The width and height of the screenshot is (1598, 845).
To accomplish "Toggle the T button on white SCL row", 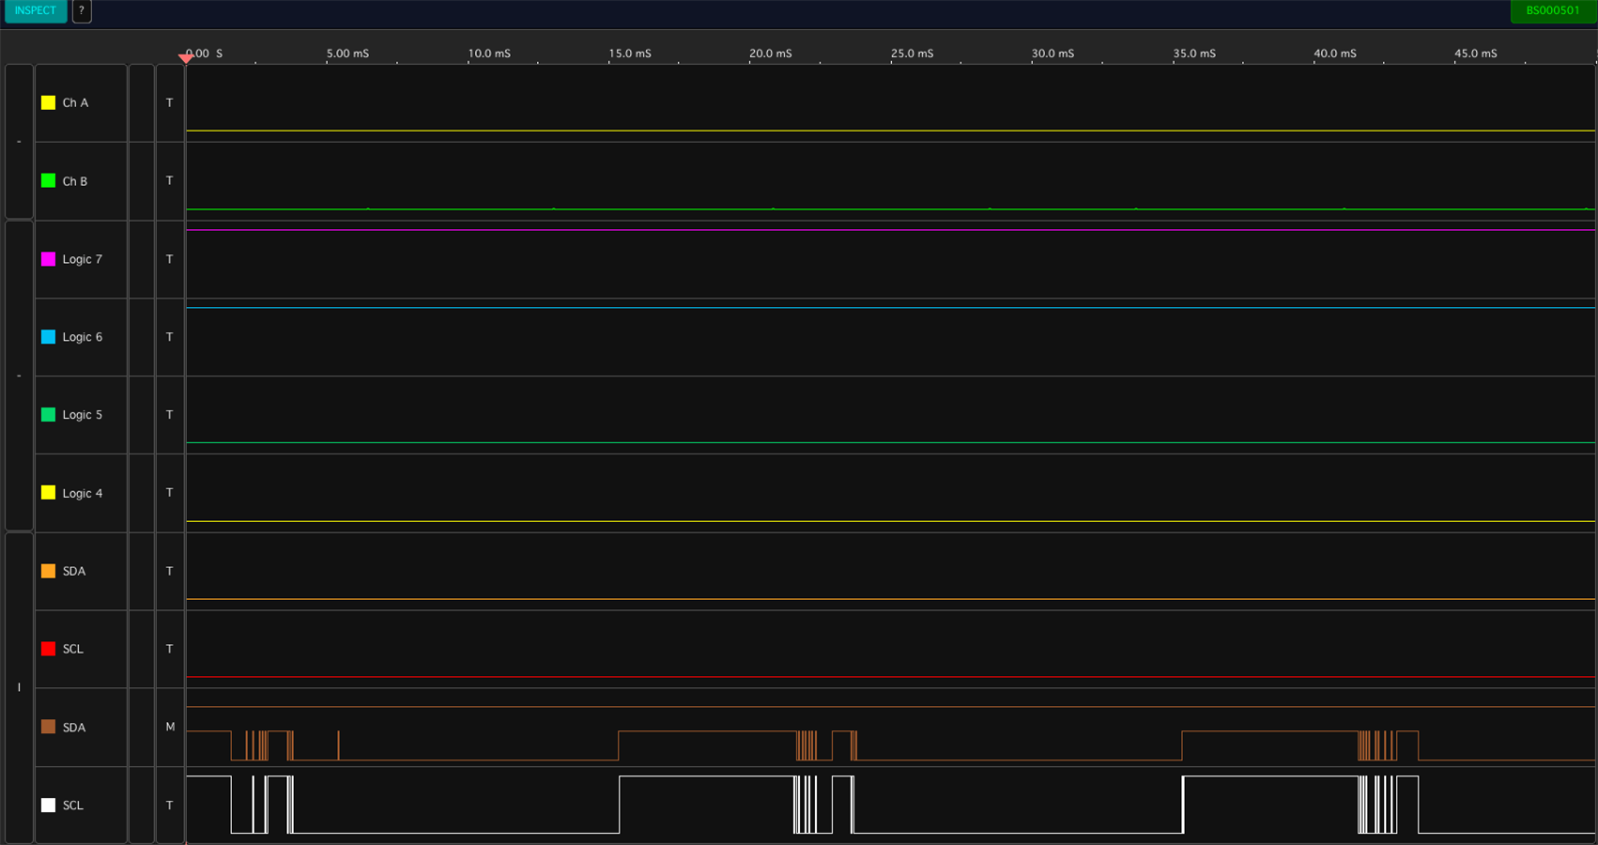I will 170,805.
